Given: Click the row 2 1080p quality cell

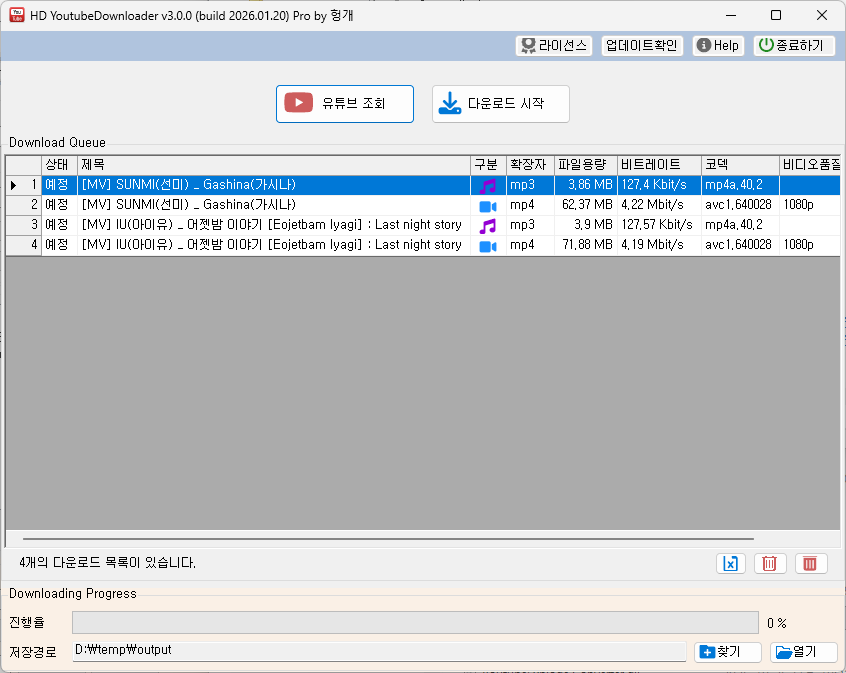Looking at the screenshot, I should pyautogui.click(x=810, y=205).
